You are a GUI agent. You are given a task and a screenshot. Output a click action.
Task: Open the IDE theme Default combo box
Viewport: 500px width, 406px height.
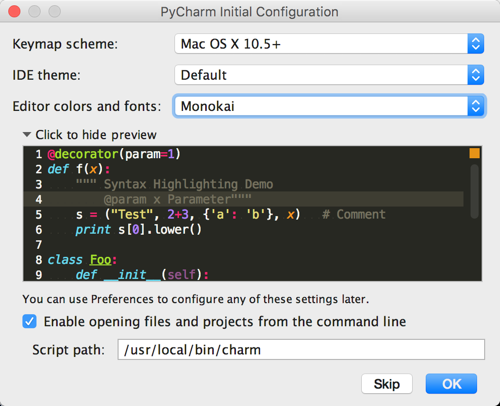pyautogui.click(x=329, y=75)
